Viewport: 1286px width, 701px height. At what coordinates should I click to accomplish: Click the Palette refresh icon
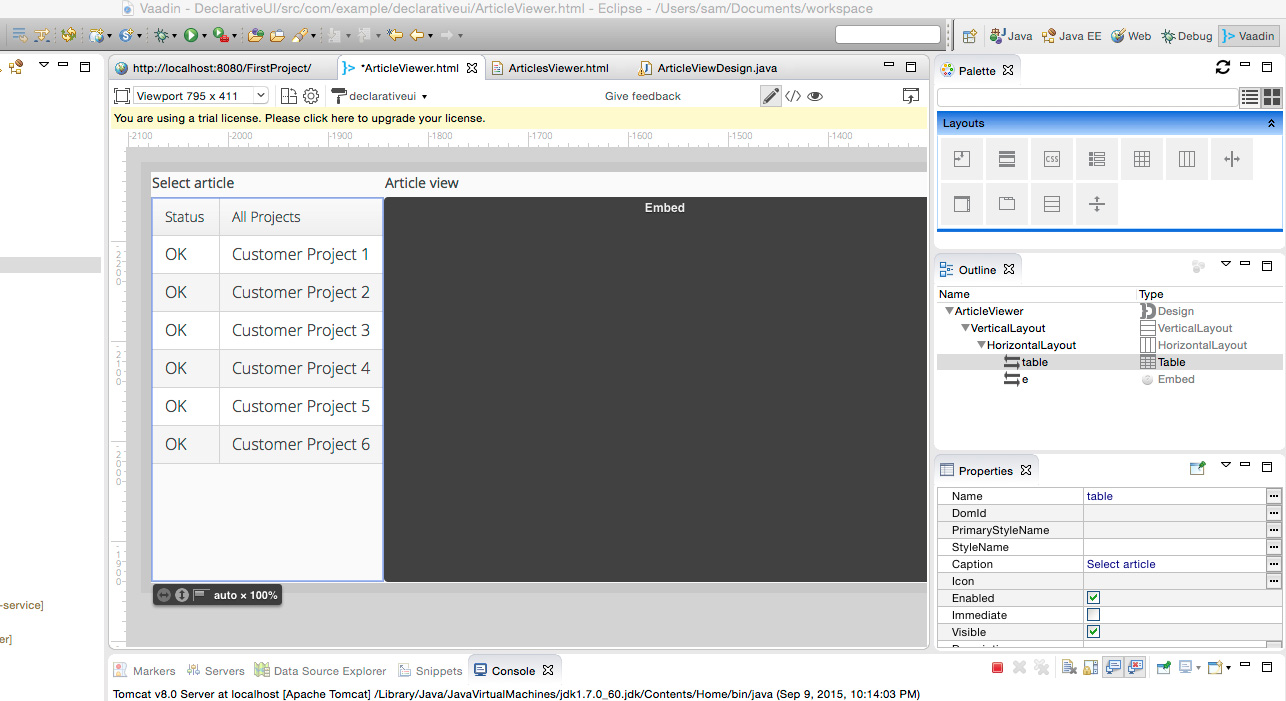1222,67
